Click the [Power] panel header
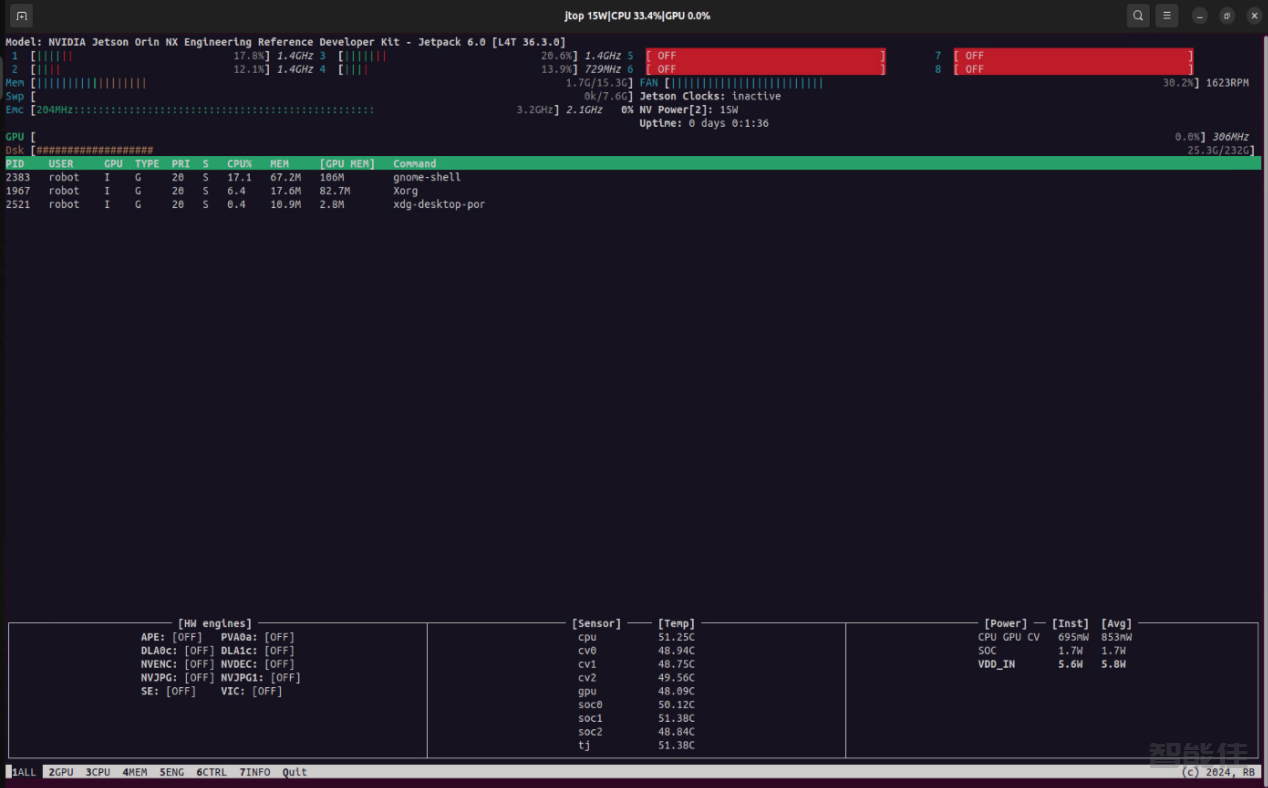 [x=1006, y=623]
